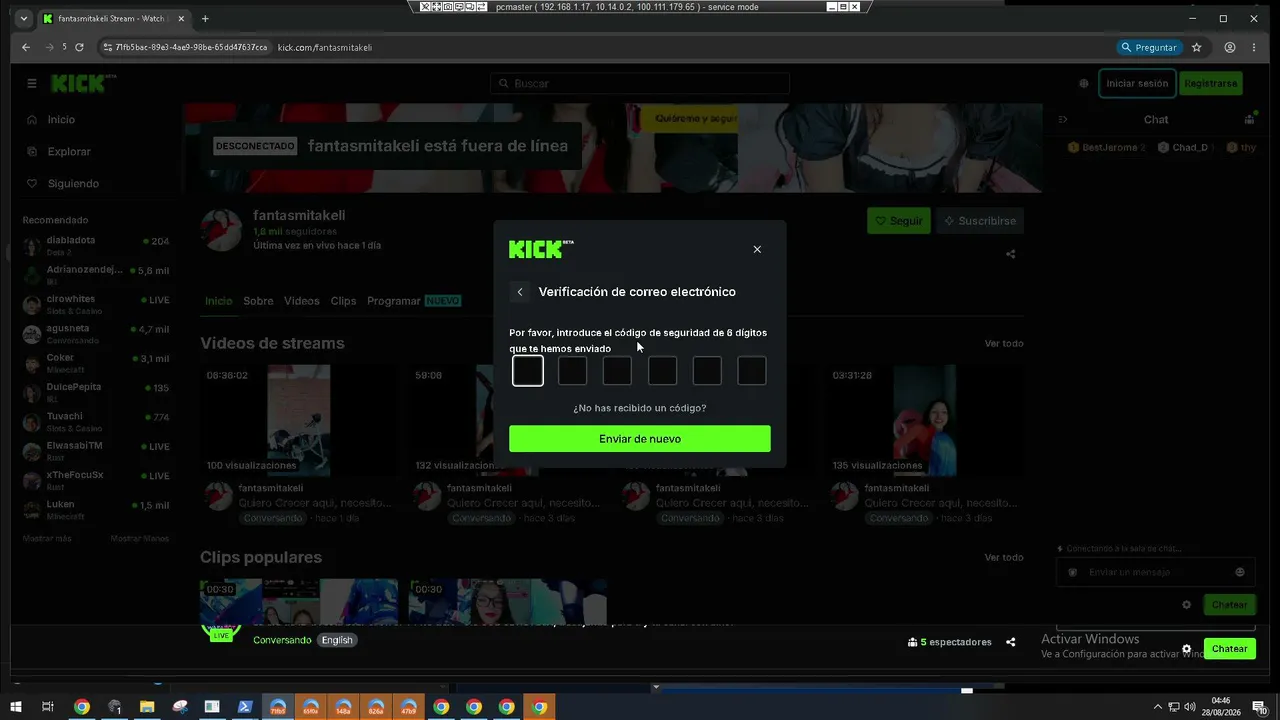
Task: Click the 'Seguir' follow button
Action: click(899, 221)
